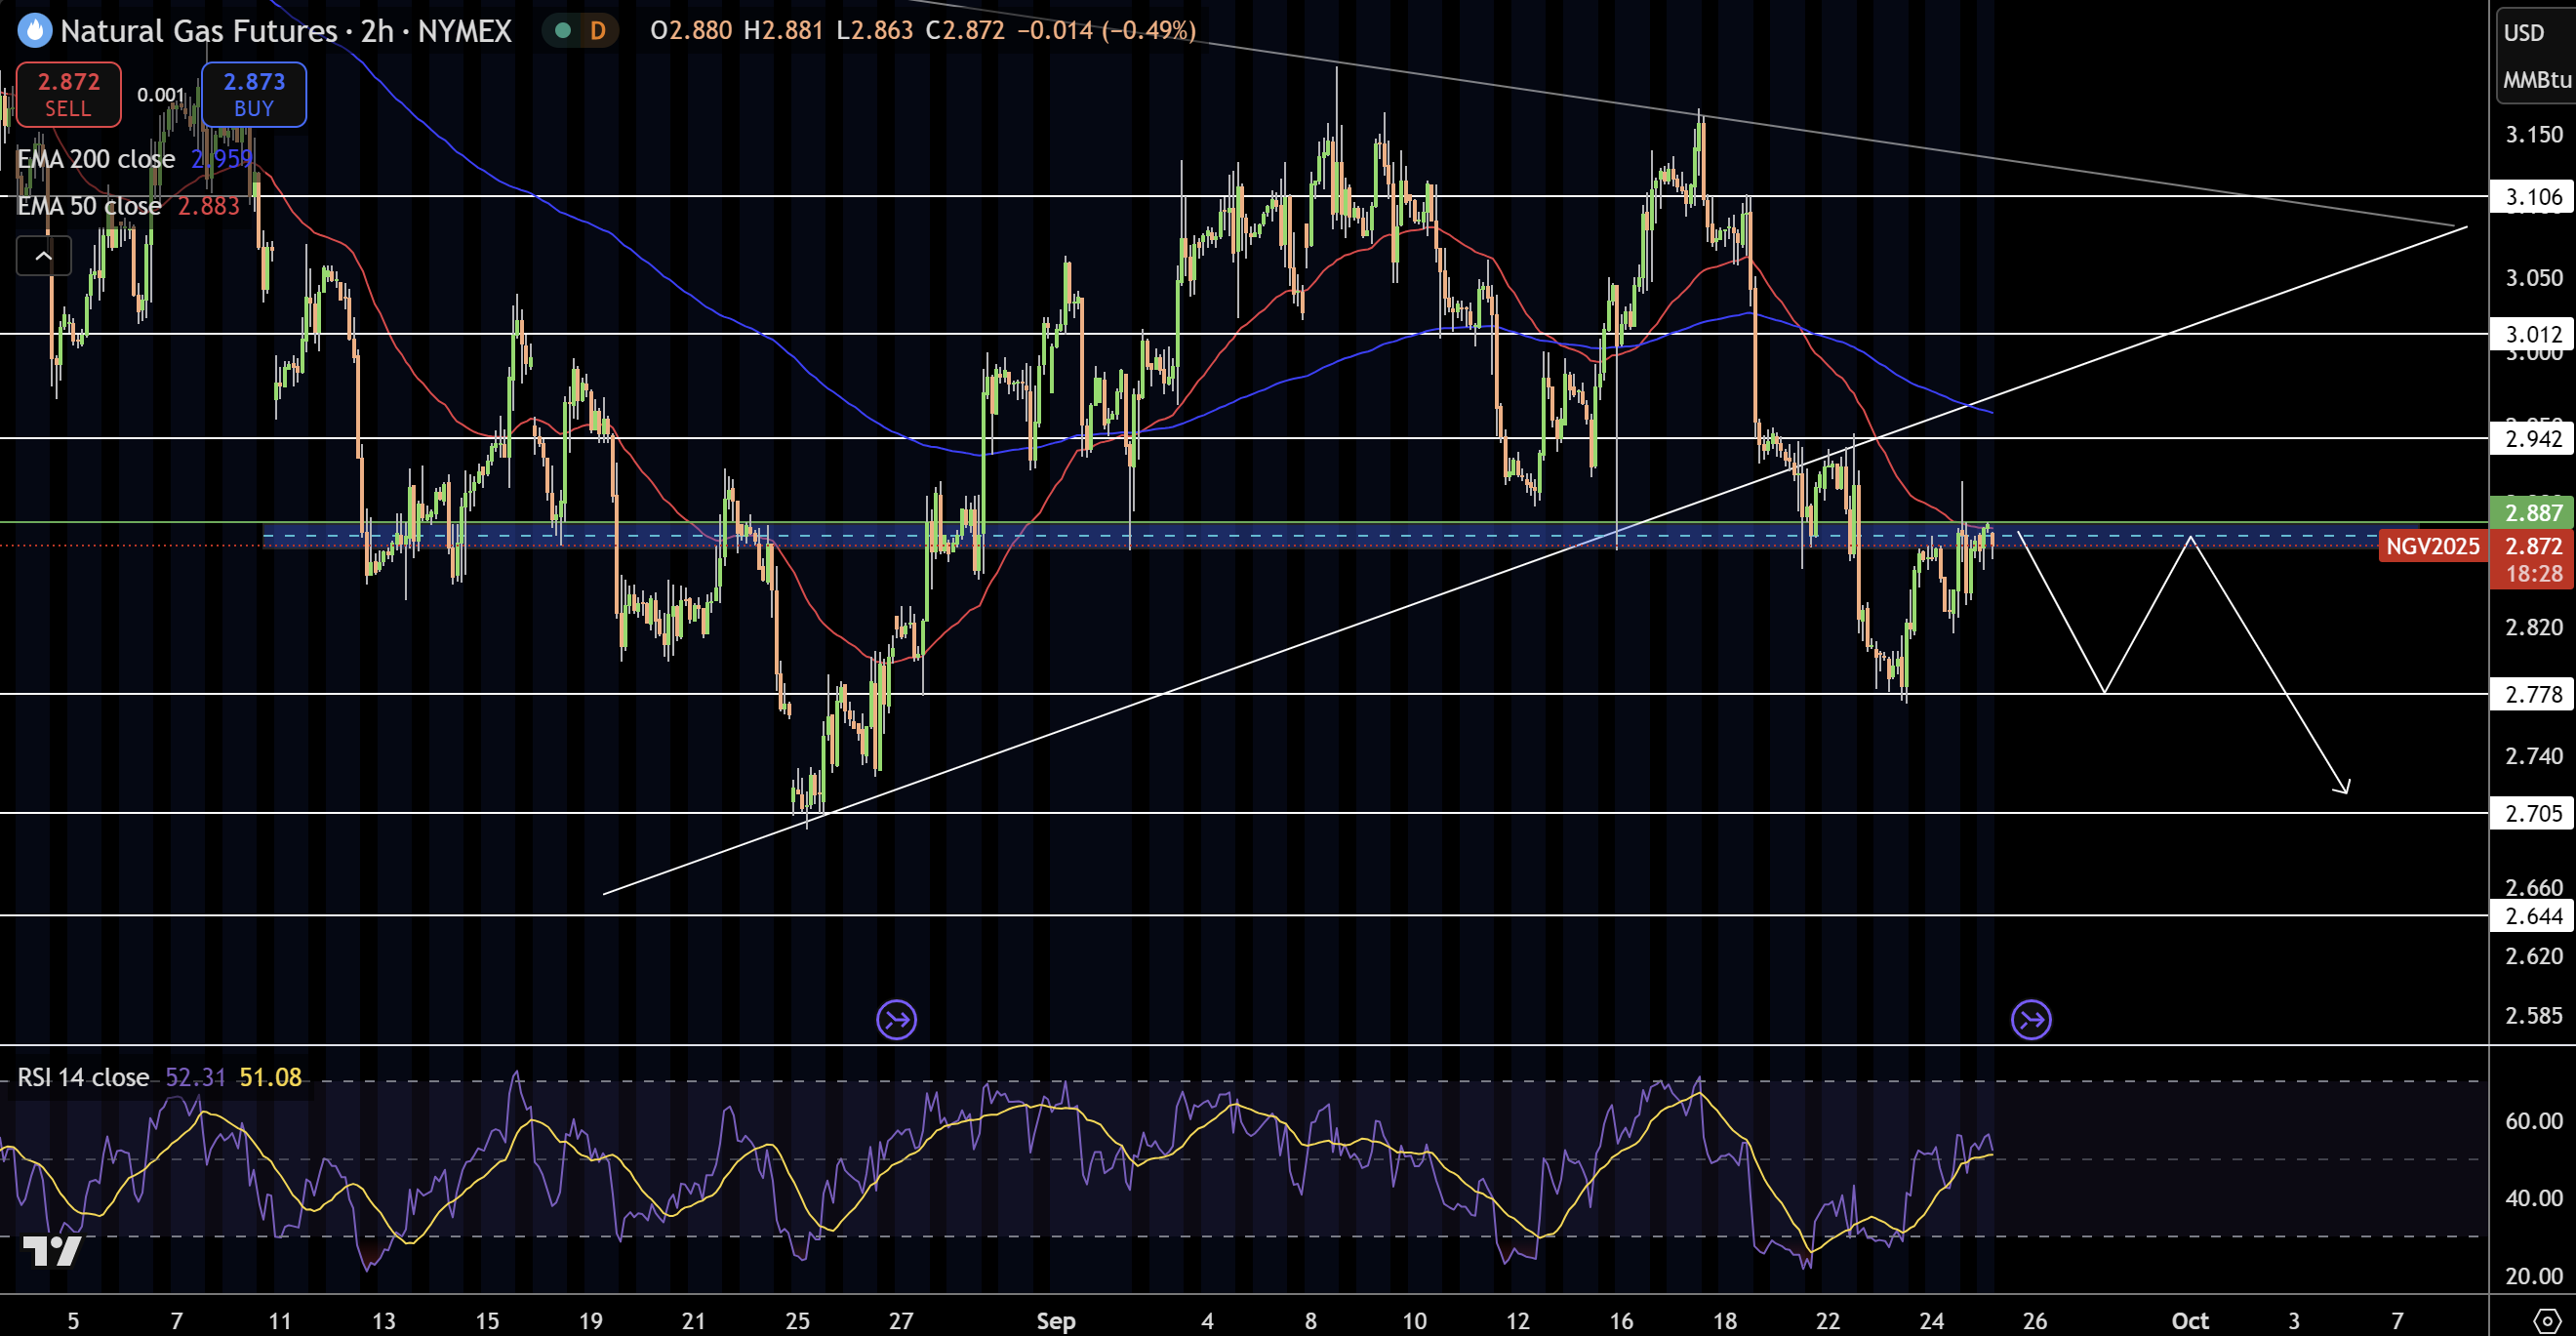Image resolution: width=2576 pixels, height=1336 pixels.
Task: Click the contract rollover marker near Sep 26
Action: pyautogui.click(x=2031, y=1020)
